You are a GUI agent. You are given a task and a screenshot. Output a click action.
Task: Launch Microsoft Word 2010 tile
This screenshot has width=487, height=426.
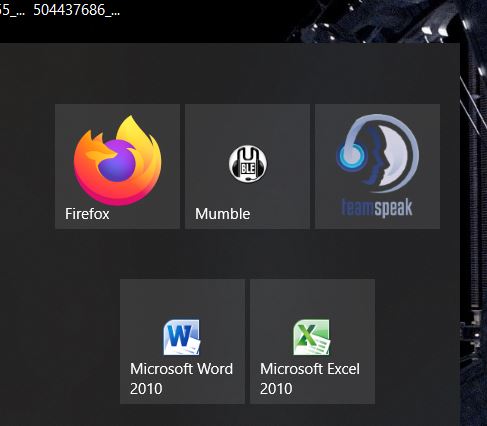(x=182, y=341)
